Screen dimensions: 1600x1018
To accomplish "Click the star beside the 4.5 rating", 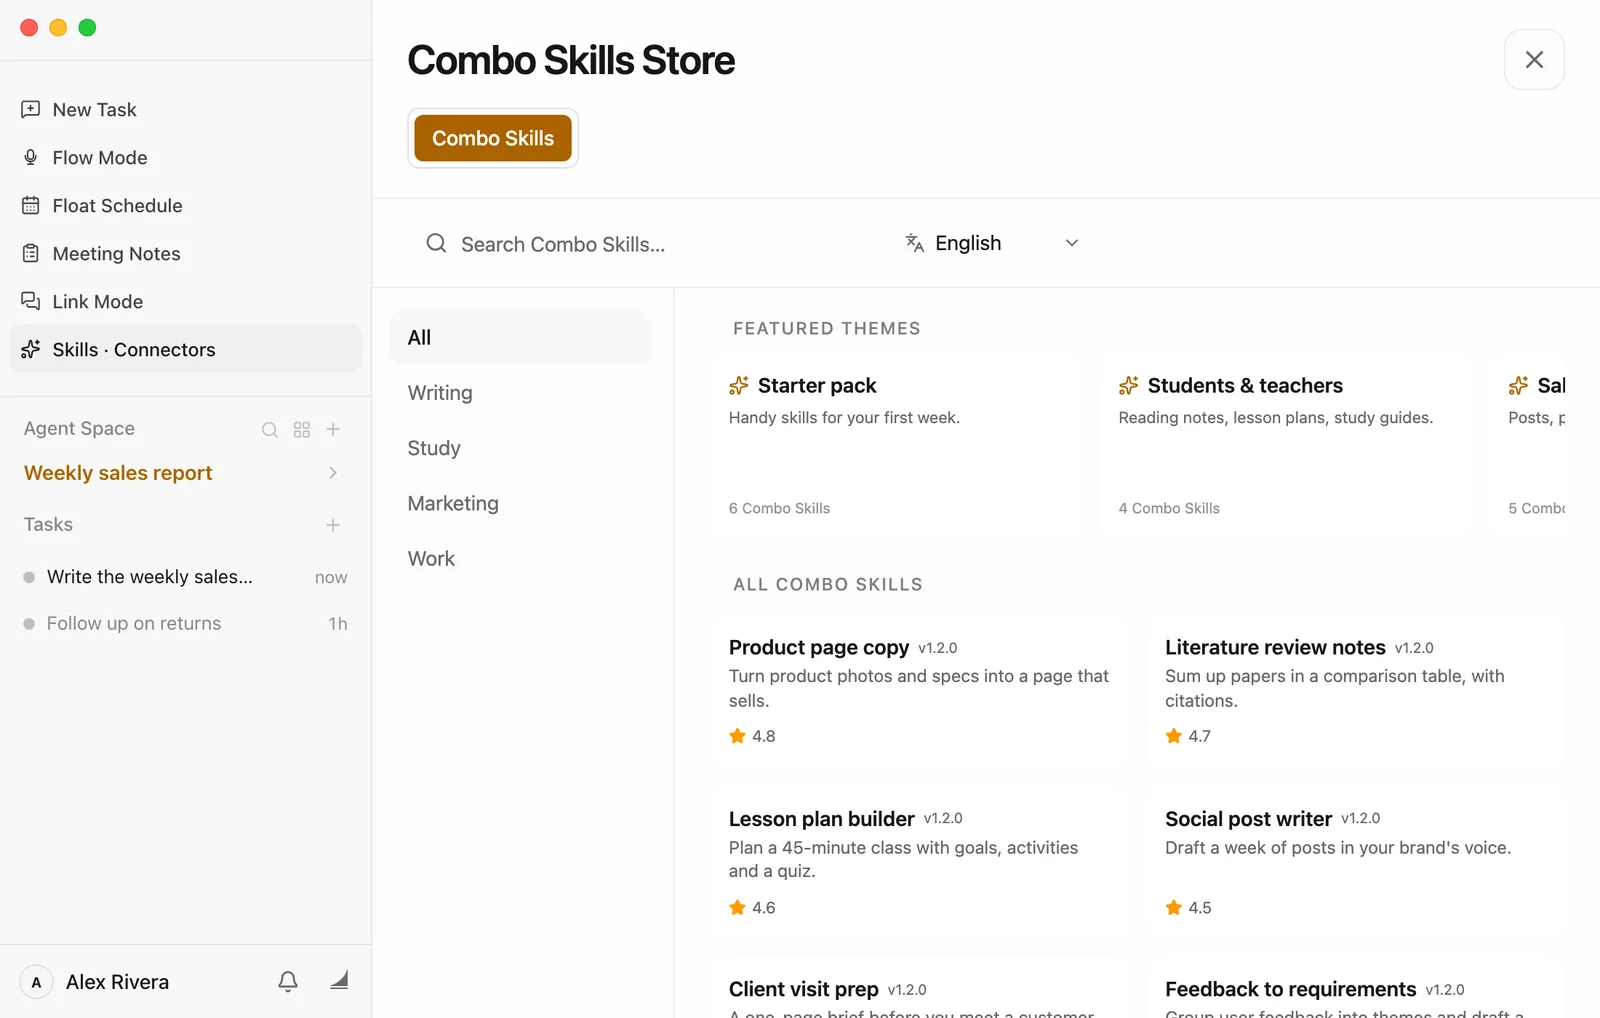I will [x=1174, y=907].
